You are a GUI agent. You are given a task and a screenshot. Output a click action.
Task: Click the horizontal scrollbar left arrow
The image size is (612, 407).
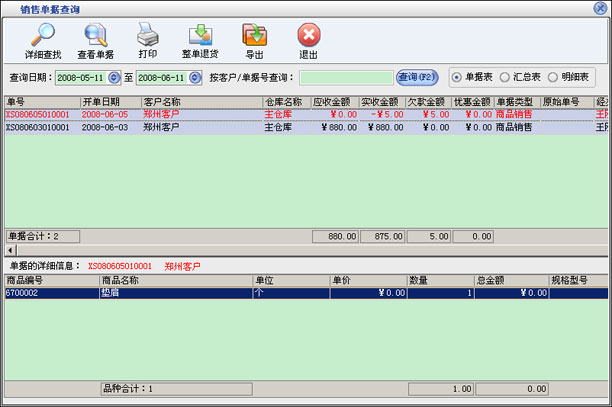pos(10,250)
